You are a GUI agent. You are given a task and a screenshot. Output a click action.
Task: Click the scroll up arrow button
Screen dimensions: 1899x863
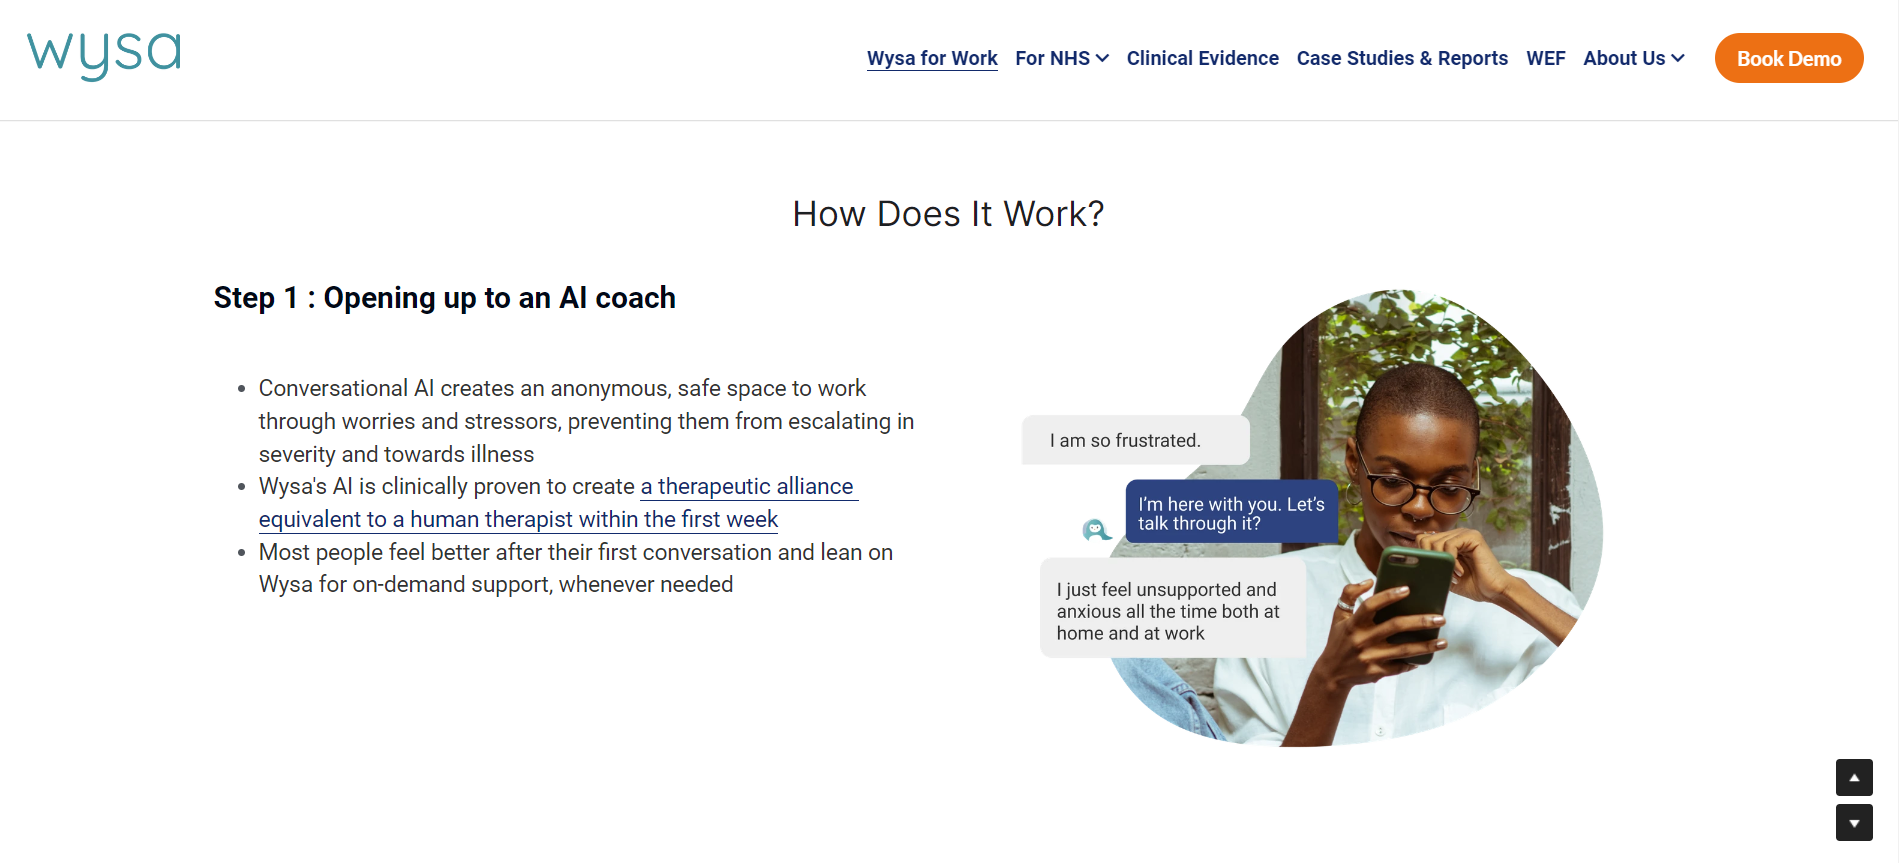tap(1854, 777)
